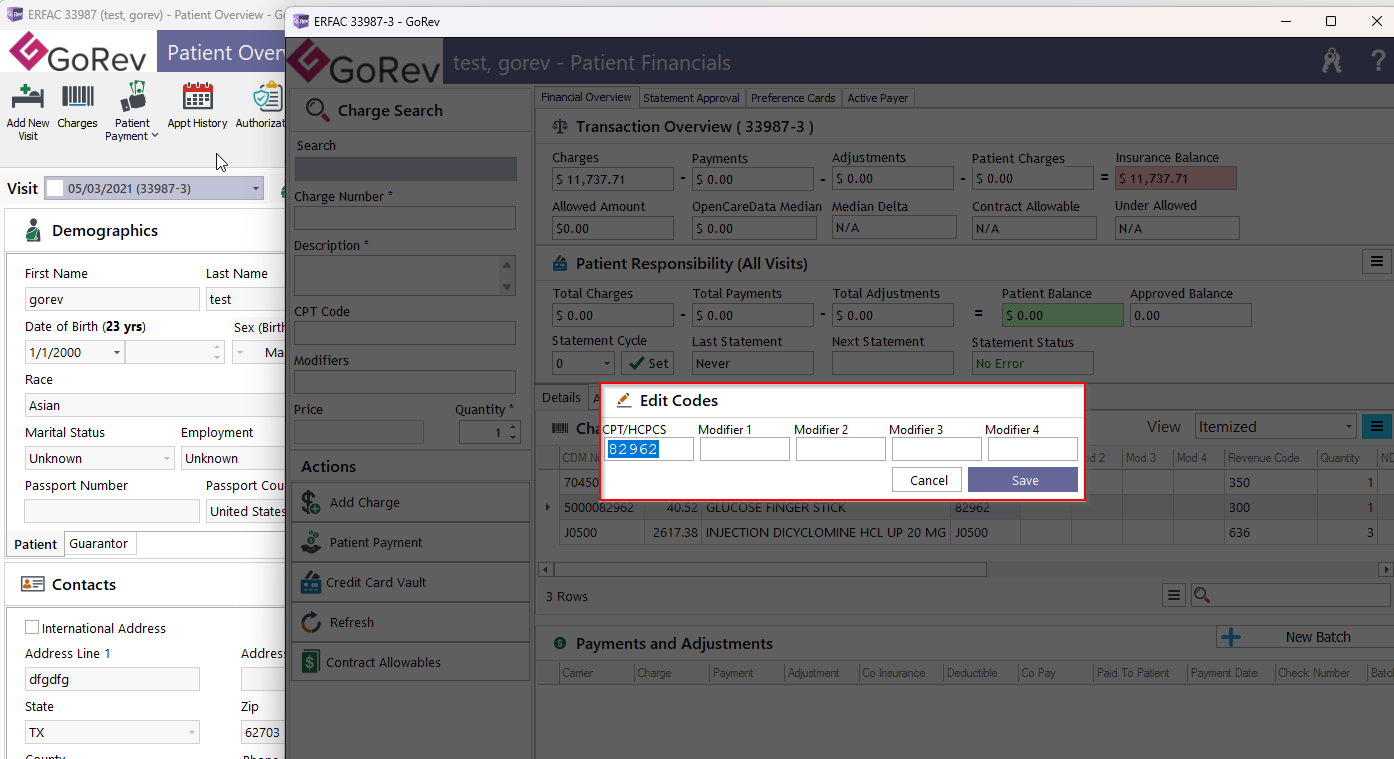Cancel the Edit Codes dialog
Screen dimensions: 1394x759
point(928,480)
